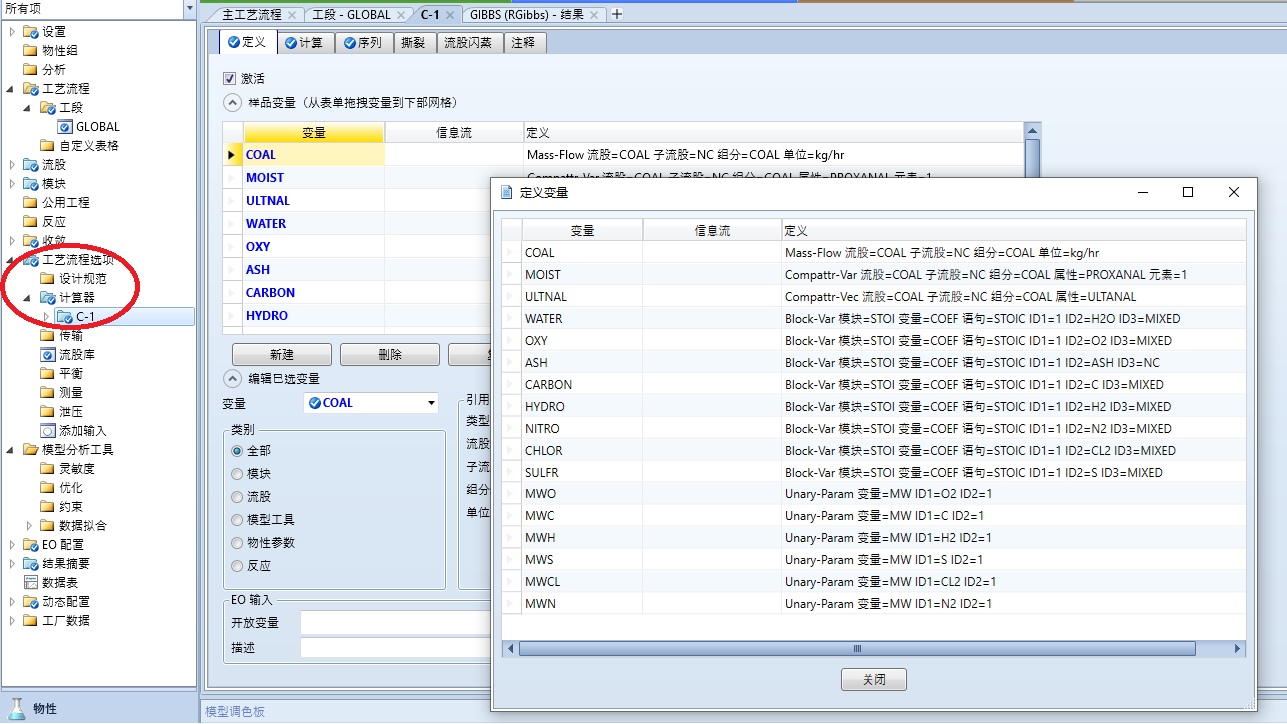Click the 泄压 folder icon
1287x724 pixels.
(x=48, y=412)
